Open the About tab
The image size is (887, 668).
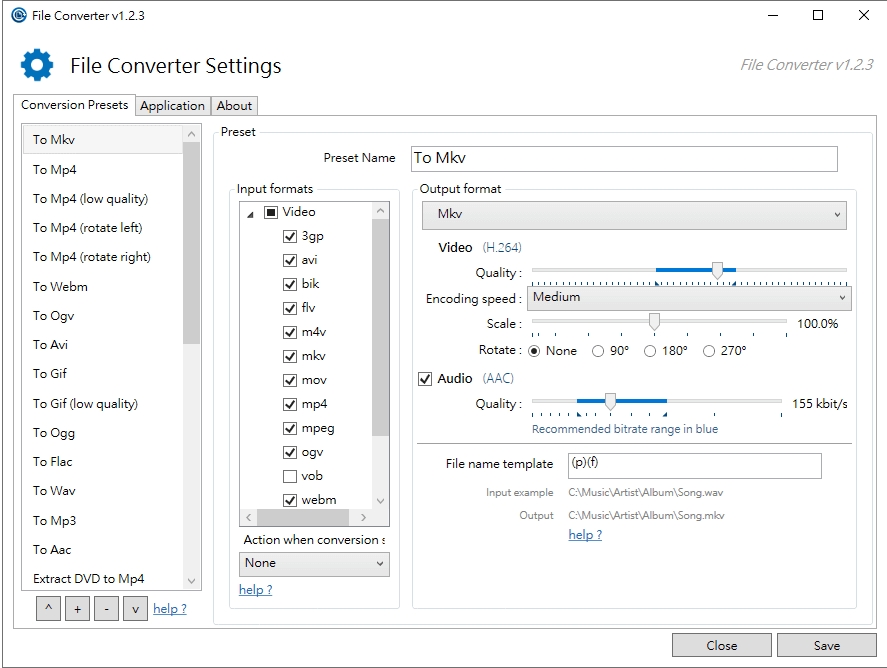pos(235,106)
